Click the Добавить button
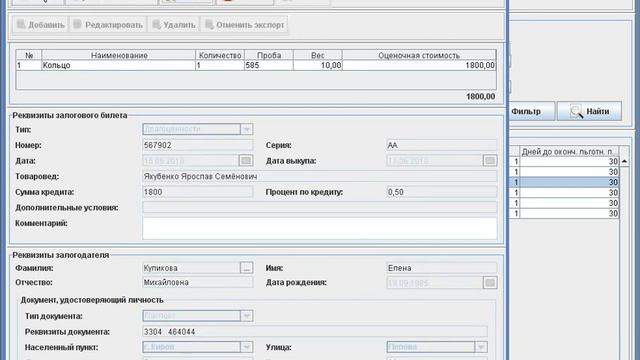The height and width of the screenshot is (360, 640). pyautogui.click(x=40, y=25)
